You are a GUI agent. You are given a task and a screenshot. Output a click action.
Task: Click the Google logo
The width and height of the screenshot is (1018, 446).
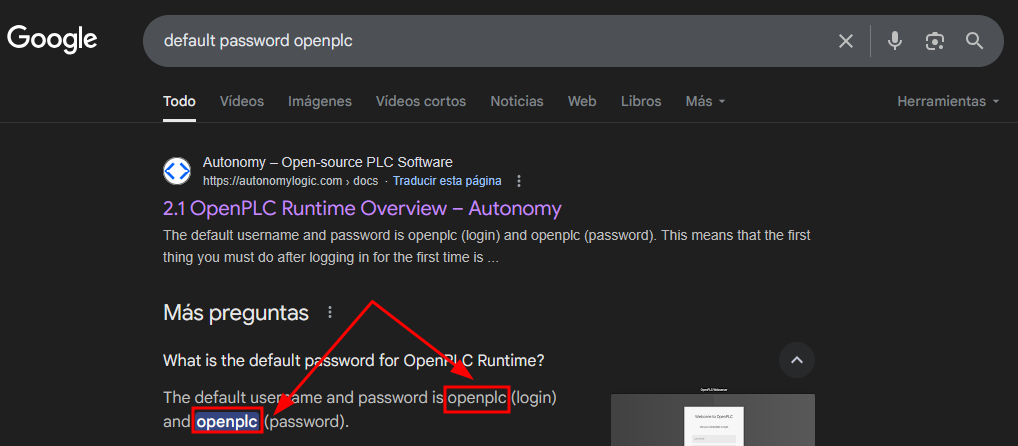(52, 40)
